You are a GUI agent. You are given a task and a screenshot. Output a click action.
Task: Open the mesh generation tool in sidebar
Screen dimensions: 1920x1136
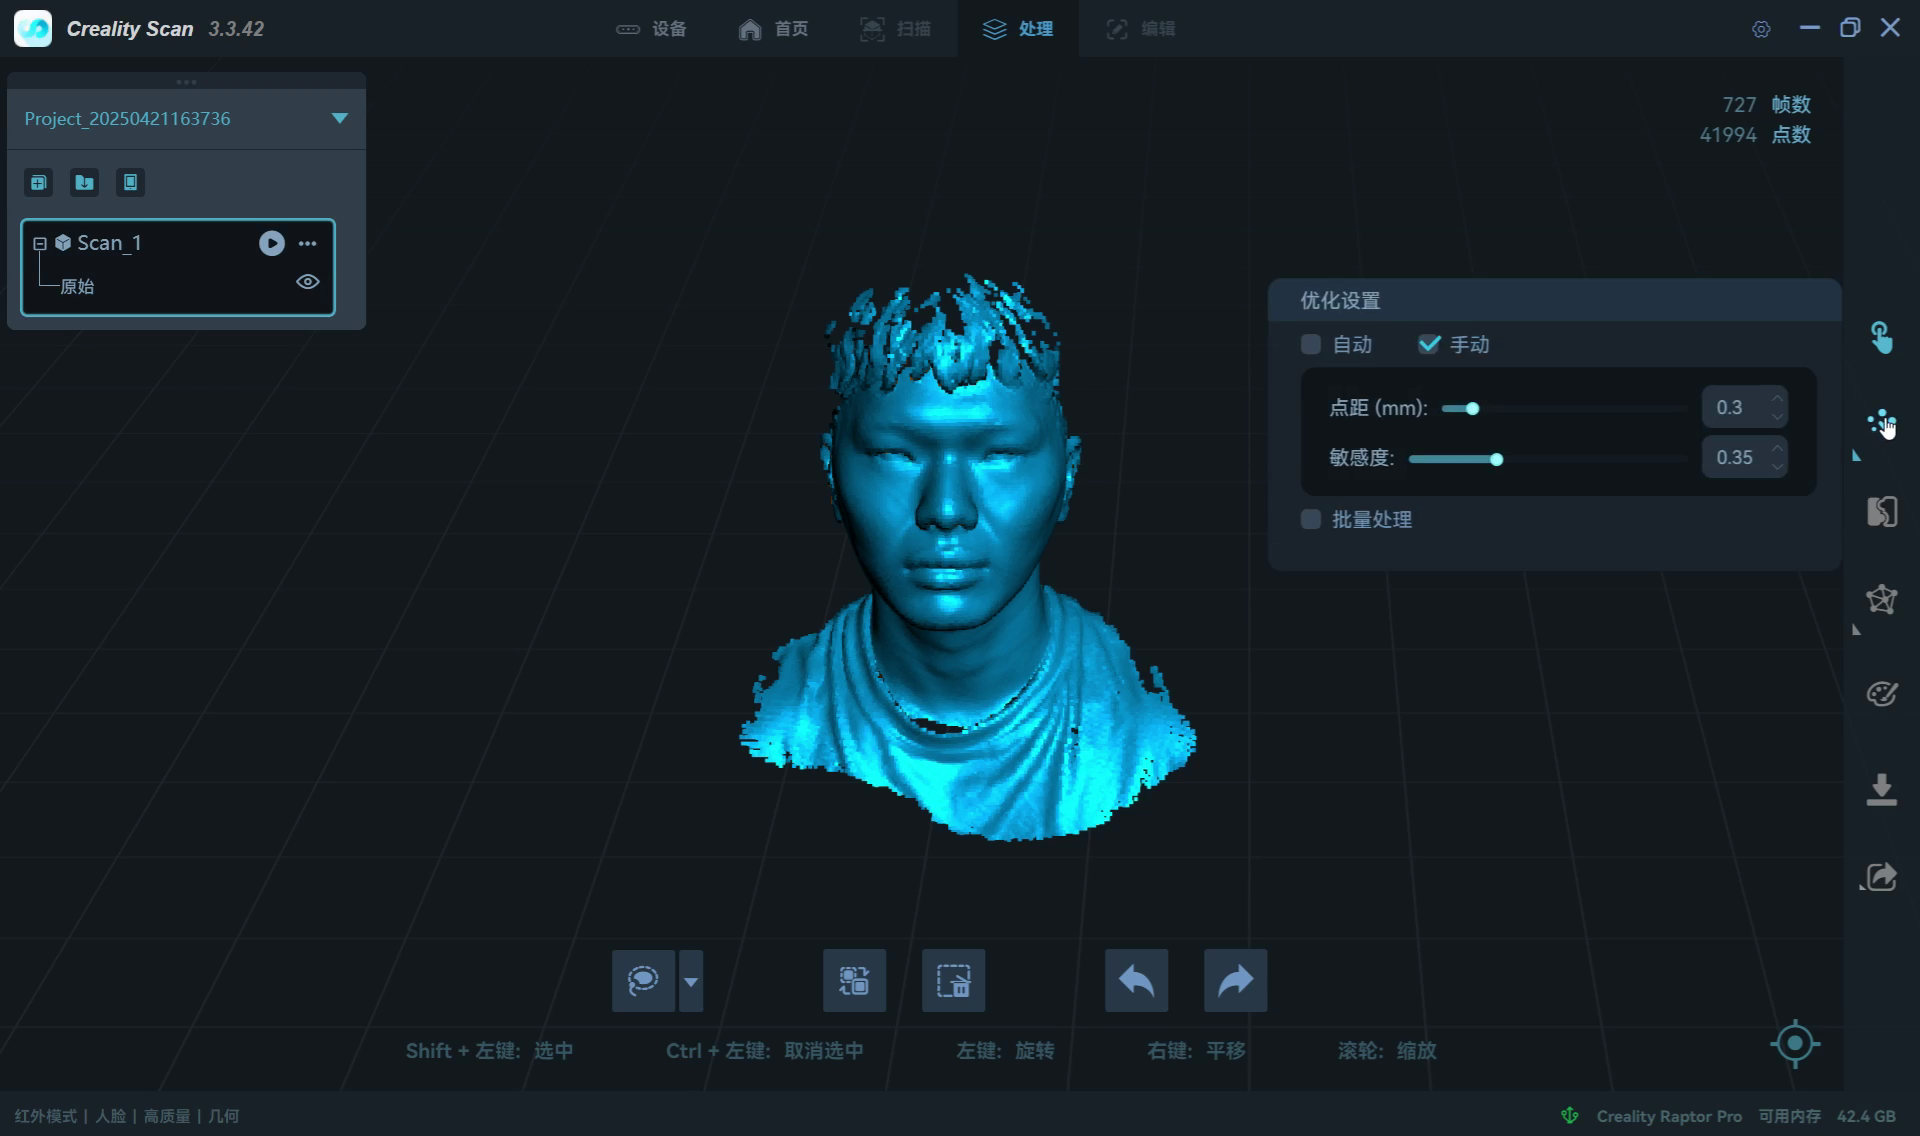(x=1881, y=600)
